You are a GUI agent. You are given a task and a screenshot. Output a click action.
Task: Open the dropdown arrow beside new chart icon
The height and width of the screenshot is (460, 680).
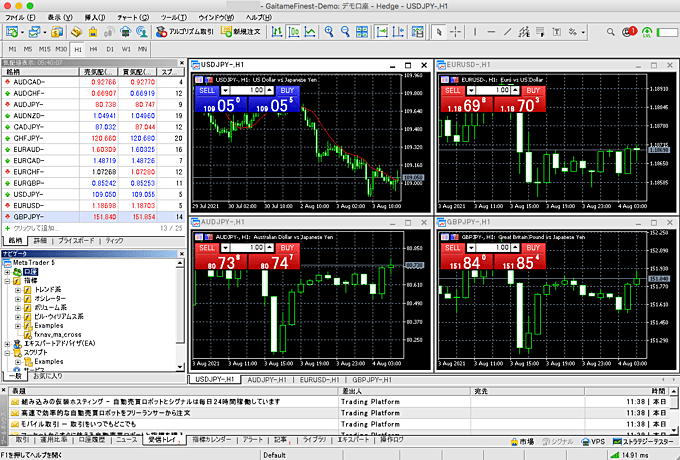(x=22, y=32)
